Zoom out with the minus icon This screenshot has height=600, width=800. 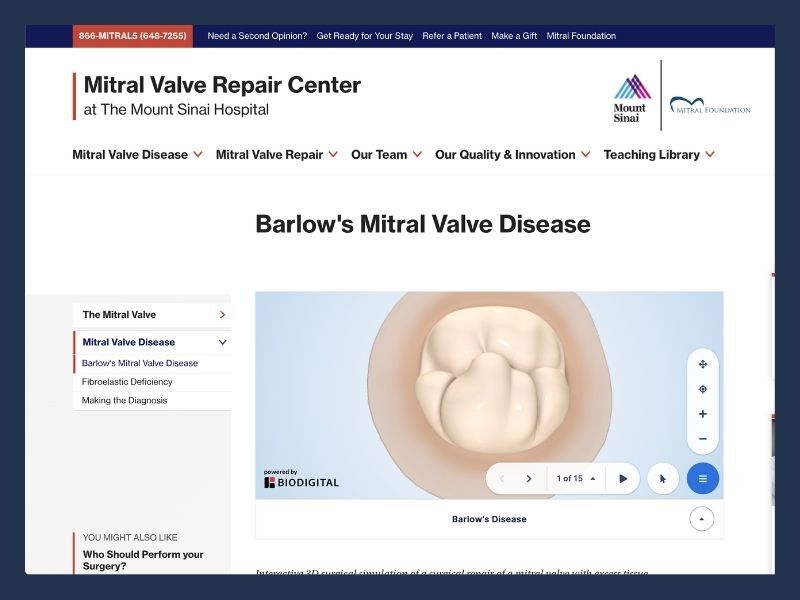pos(703,439)
